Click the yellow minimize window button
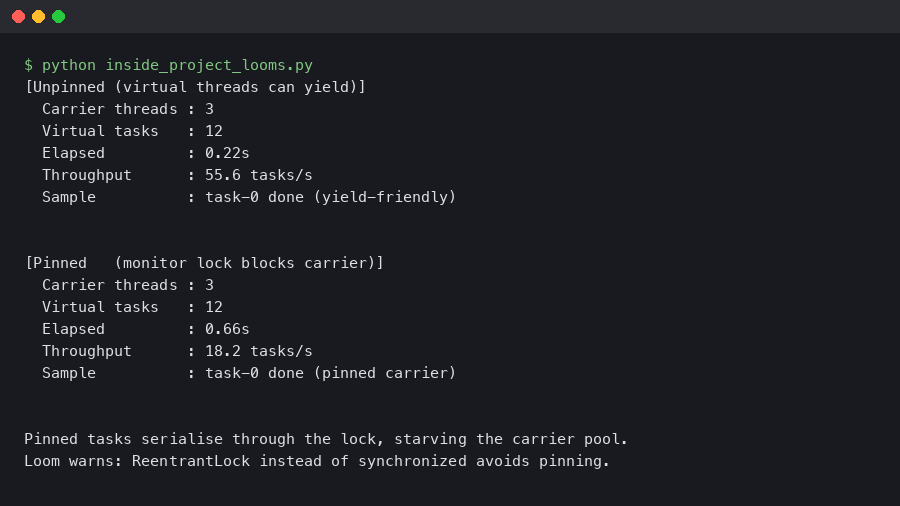The image size is (900, 506). tap(38, 16)
